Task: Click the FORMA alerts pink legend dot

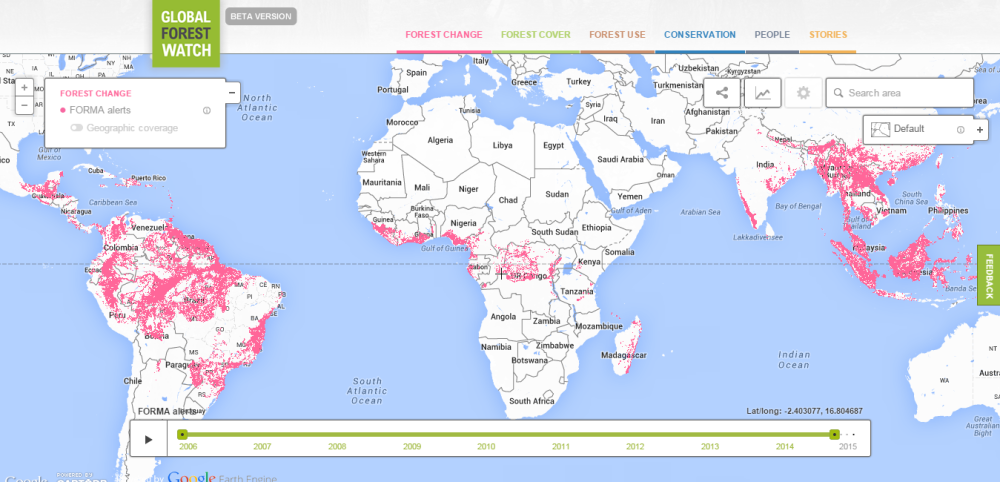Action: pyautogui.click(x=62, y=110)
